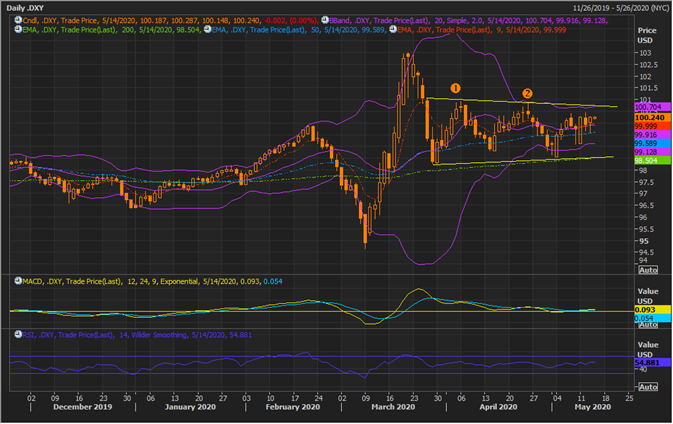The height and width of the screenshot is (424, 673).
Task: Click the yellow 0.093 MACD value tag
Action: click(x=652, y=309)
